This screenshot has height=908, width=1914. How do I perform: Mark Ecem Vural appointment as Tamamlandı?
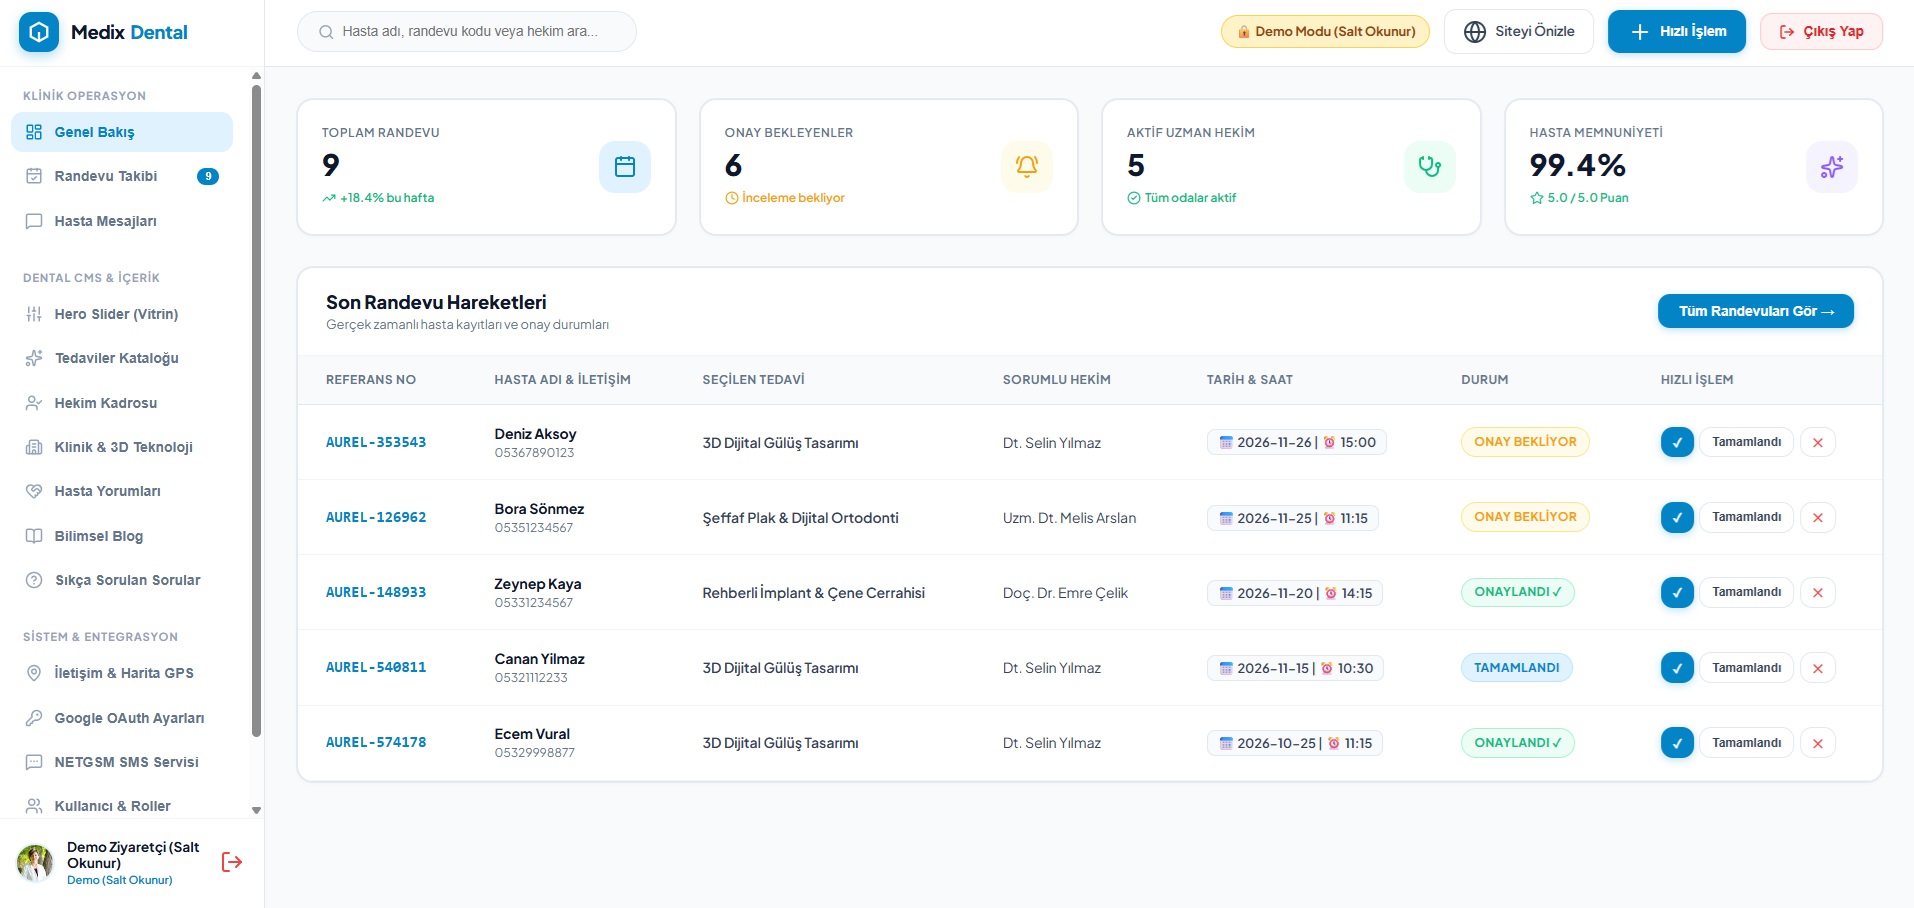[1746, 743]
